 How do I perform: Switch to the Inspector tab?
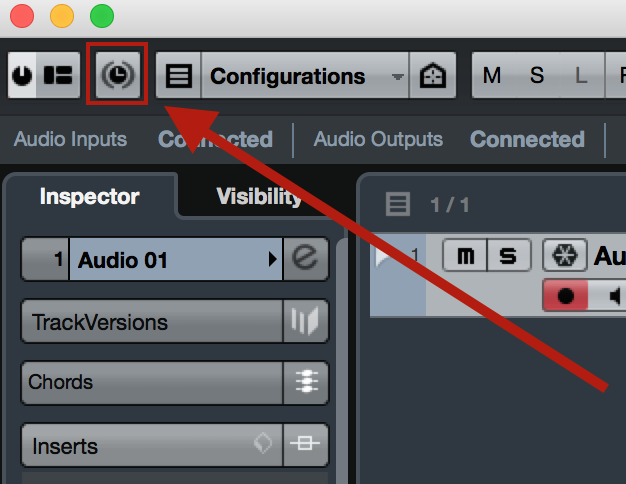pos(89,196)
